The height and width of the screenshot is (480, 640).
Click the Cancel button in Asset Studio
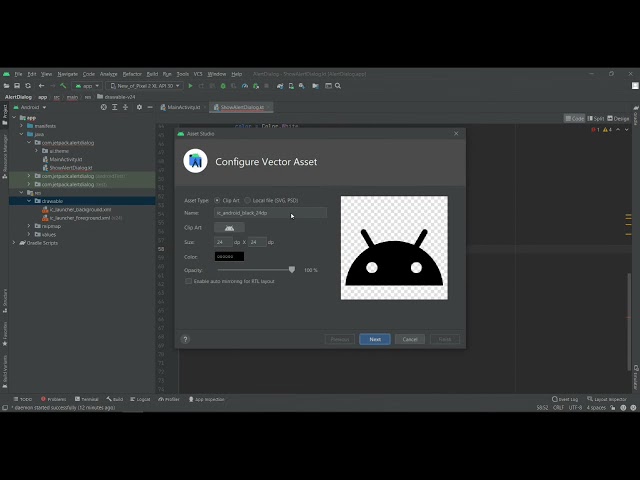tap(410, 339)
